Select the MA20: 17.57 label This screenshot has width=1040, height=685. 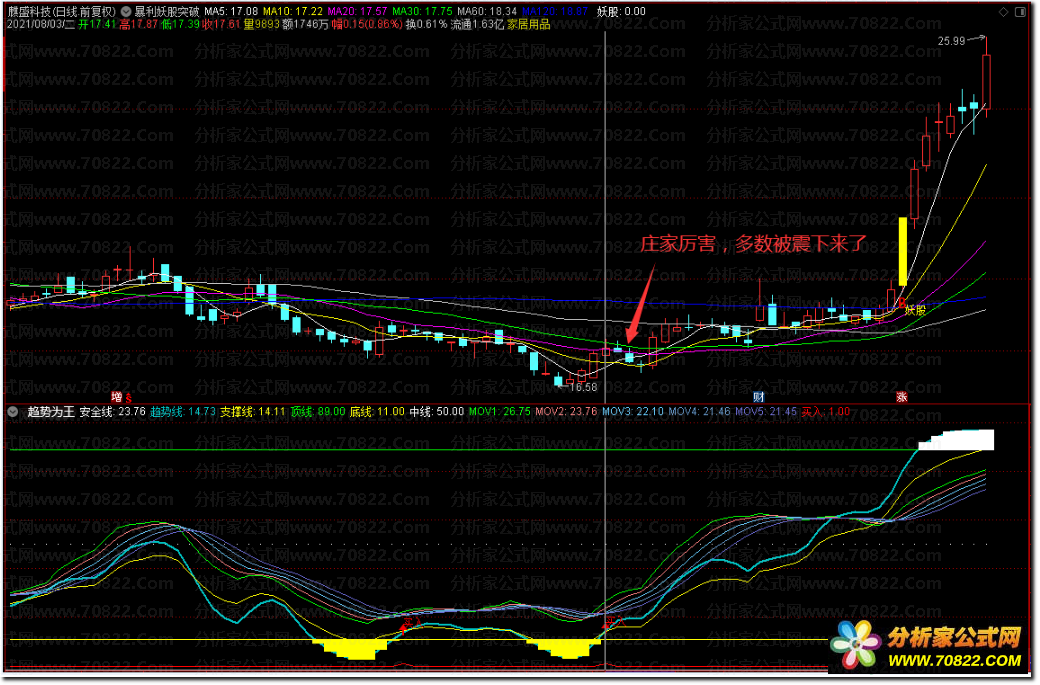tap(358, 11)
